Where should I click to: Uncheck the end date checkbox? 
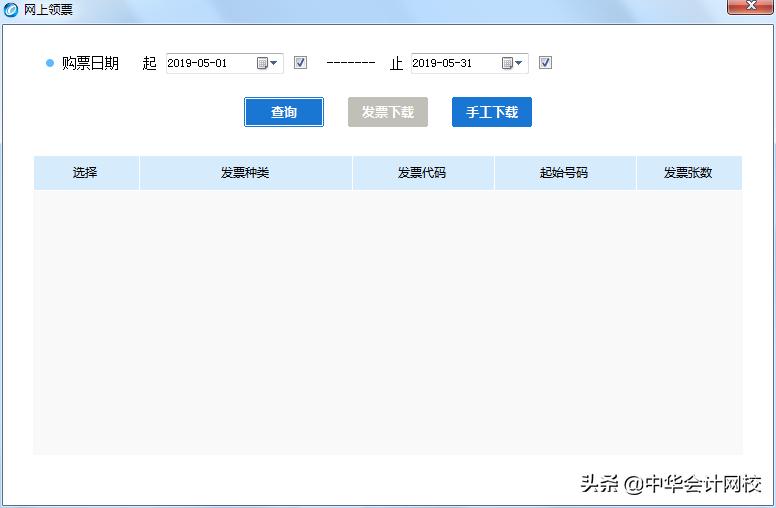tap(545, 62)
